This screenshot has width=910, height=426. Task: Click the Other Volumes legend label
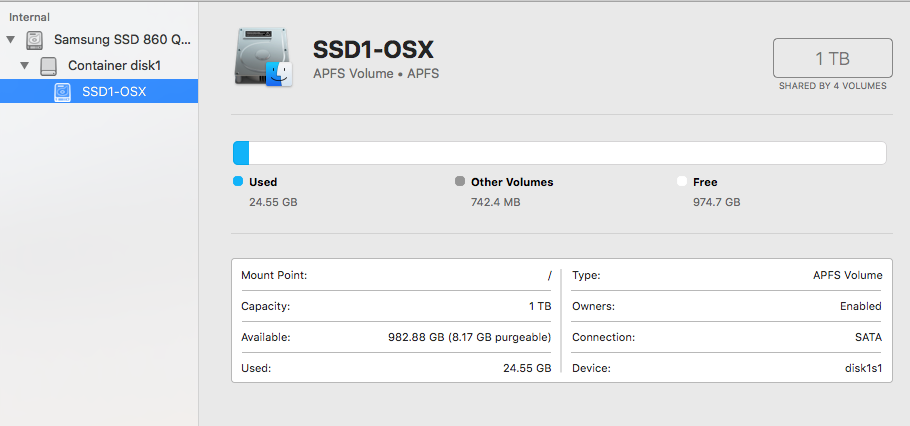pos(512,182)
